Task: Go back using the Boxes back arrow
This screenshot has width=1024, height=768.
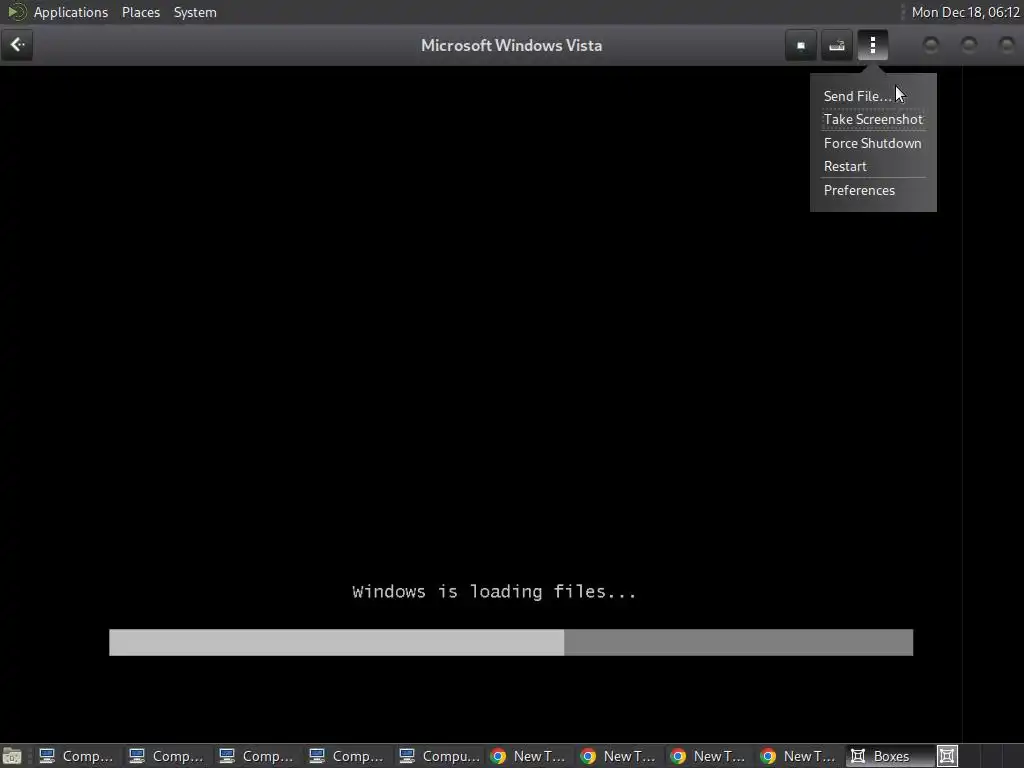Action: click(17, 45)
